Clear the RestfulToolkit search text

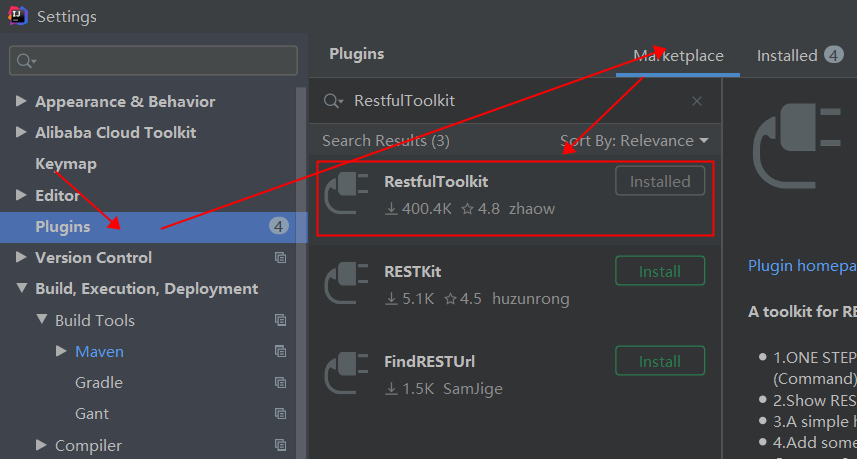point(697,101)
